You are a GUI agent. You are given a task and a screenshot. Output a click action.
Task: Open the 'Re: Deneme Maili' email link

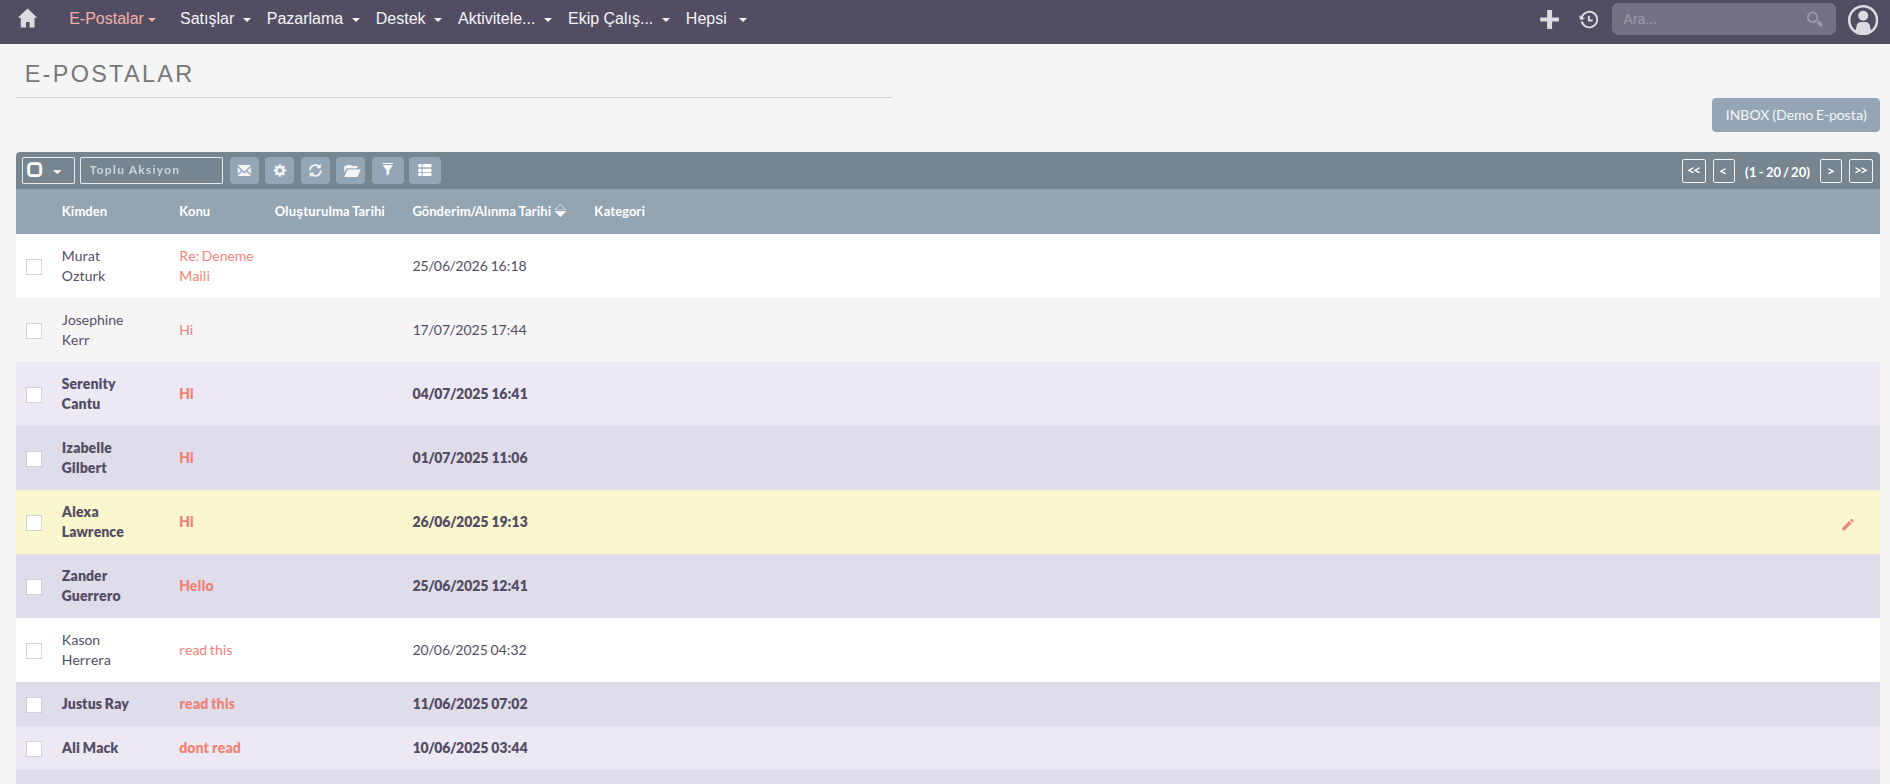click(x=216, y=266)
